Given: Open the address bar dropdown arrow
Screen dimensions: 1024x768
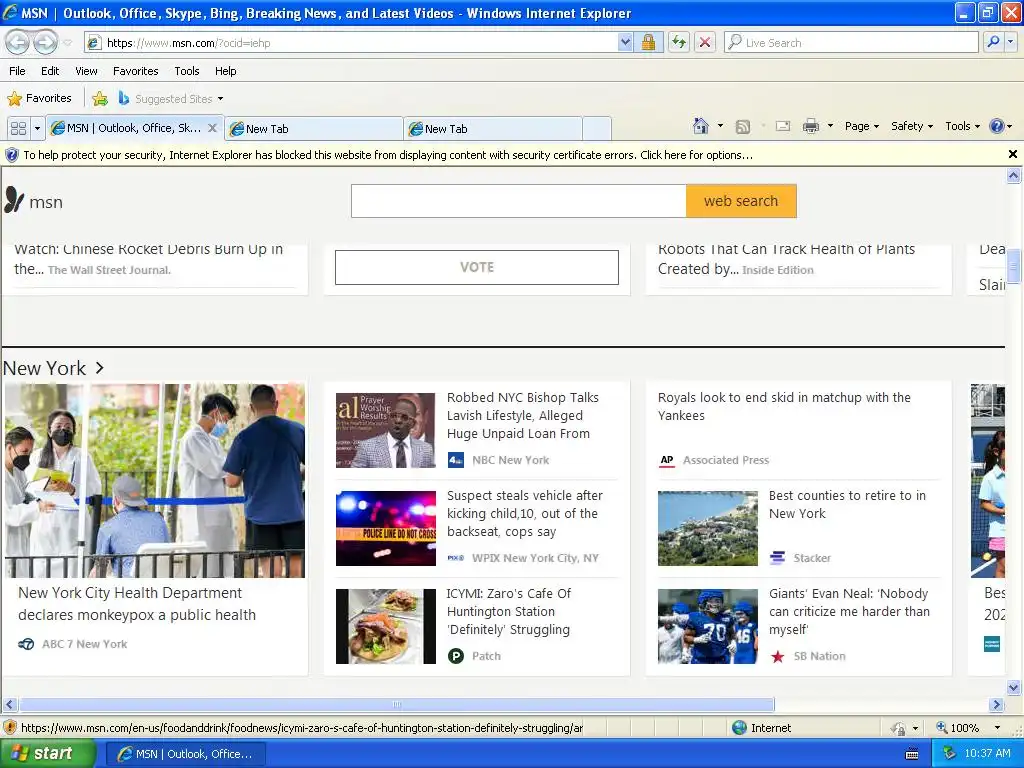Looking at the screenshot, I should pos(625,42).
